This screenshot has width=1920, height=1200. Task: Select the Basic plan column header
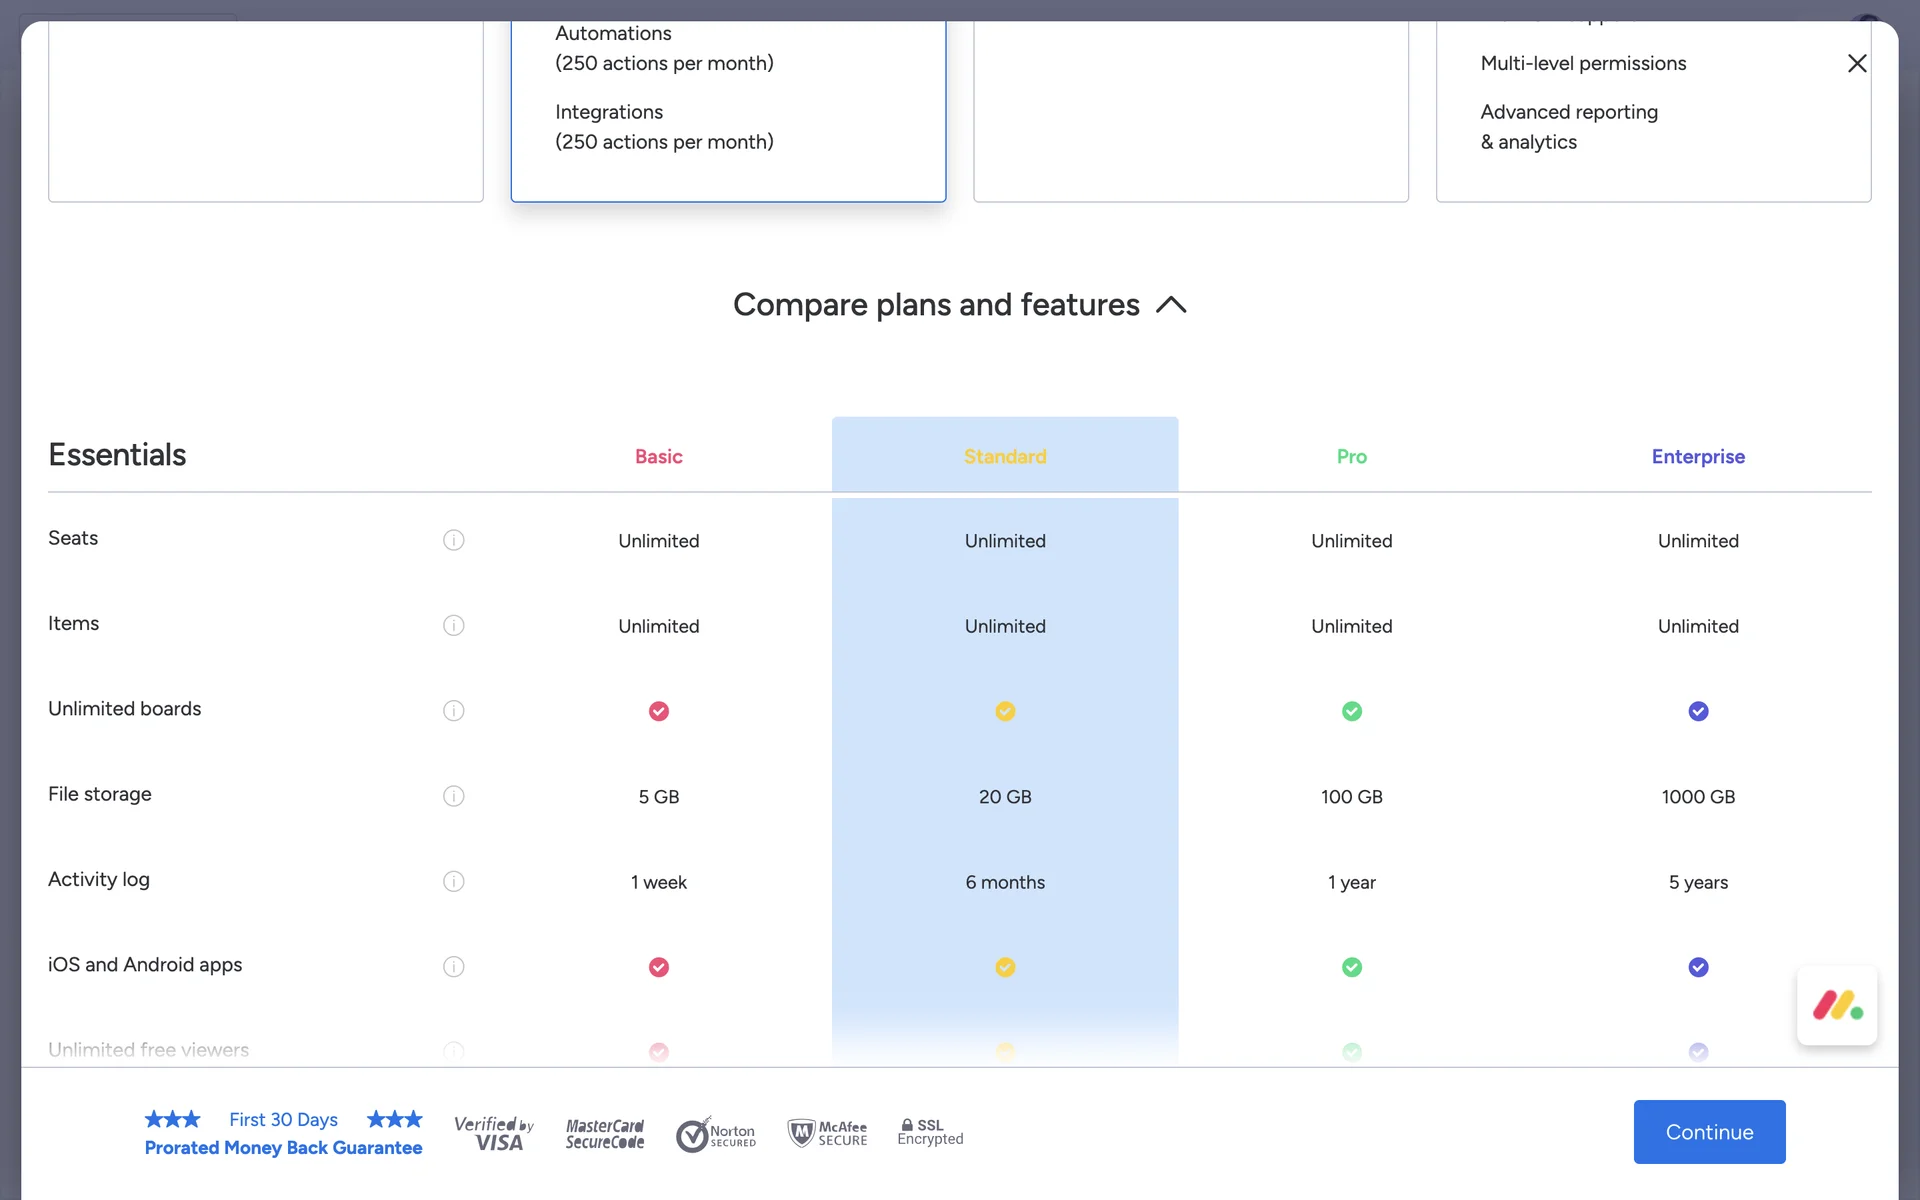pos(658,456)
